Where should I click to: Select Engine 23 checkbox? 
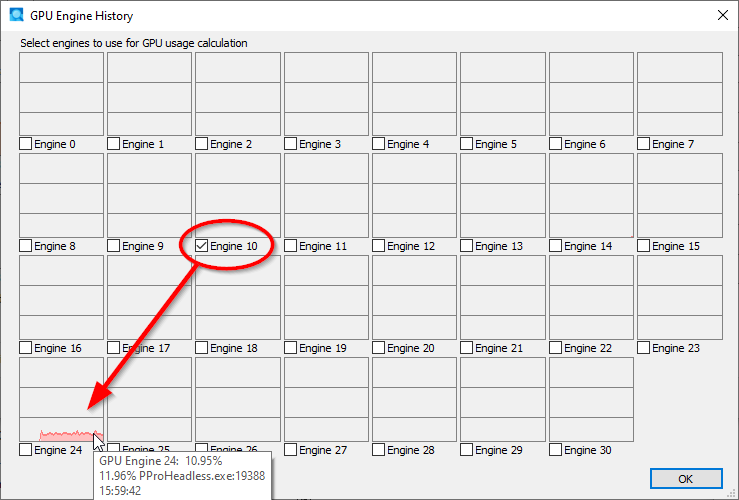[644, 348]
